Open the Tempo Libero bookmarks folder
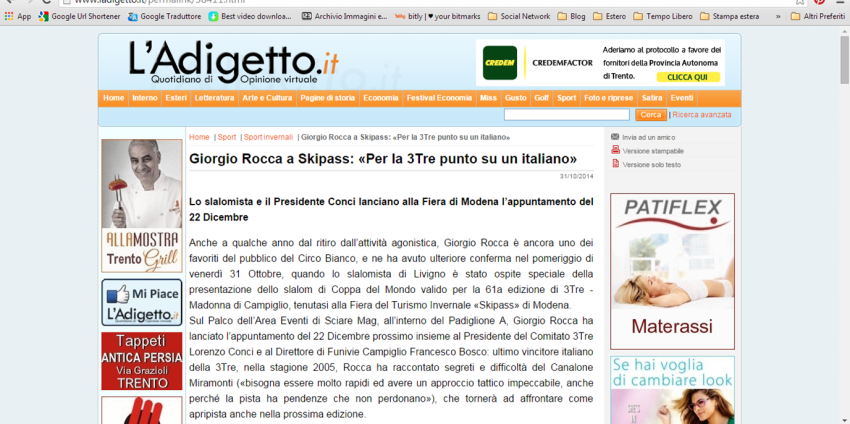 pos(663,16)
